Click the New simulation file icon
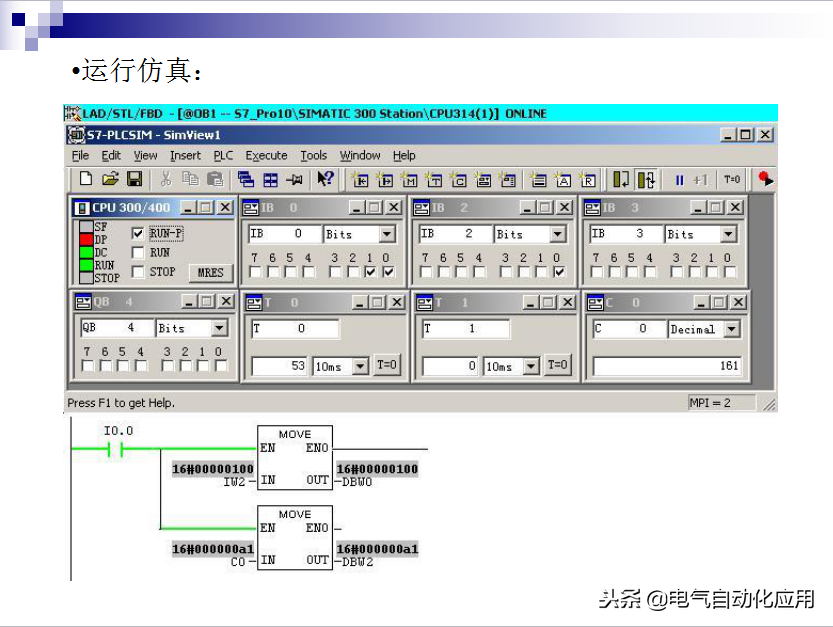 click(86, 179)
